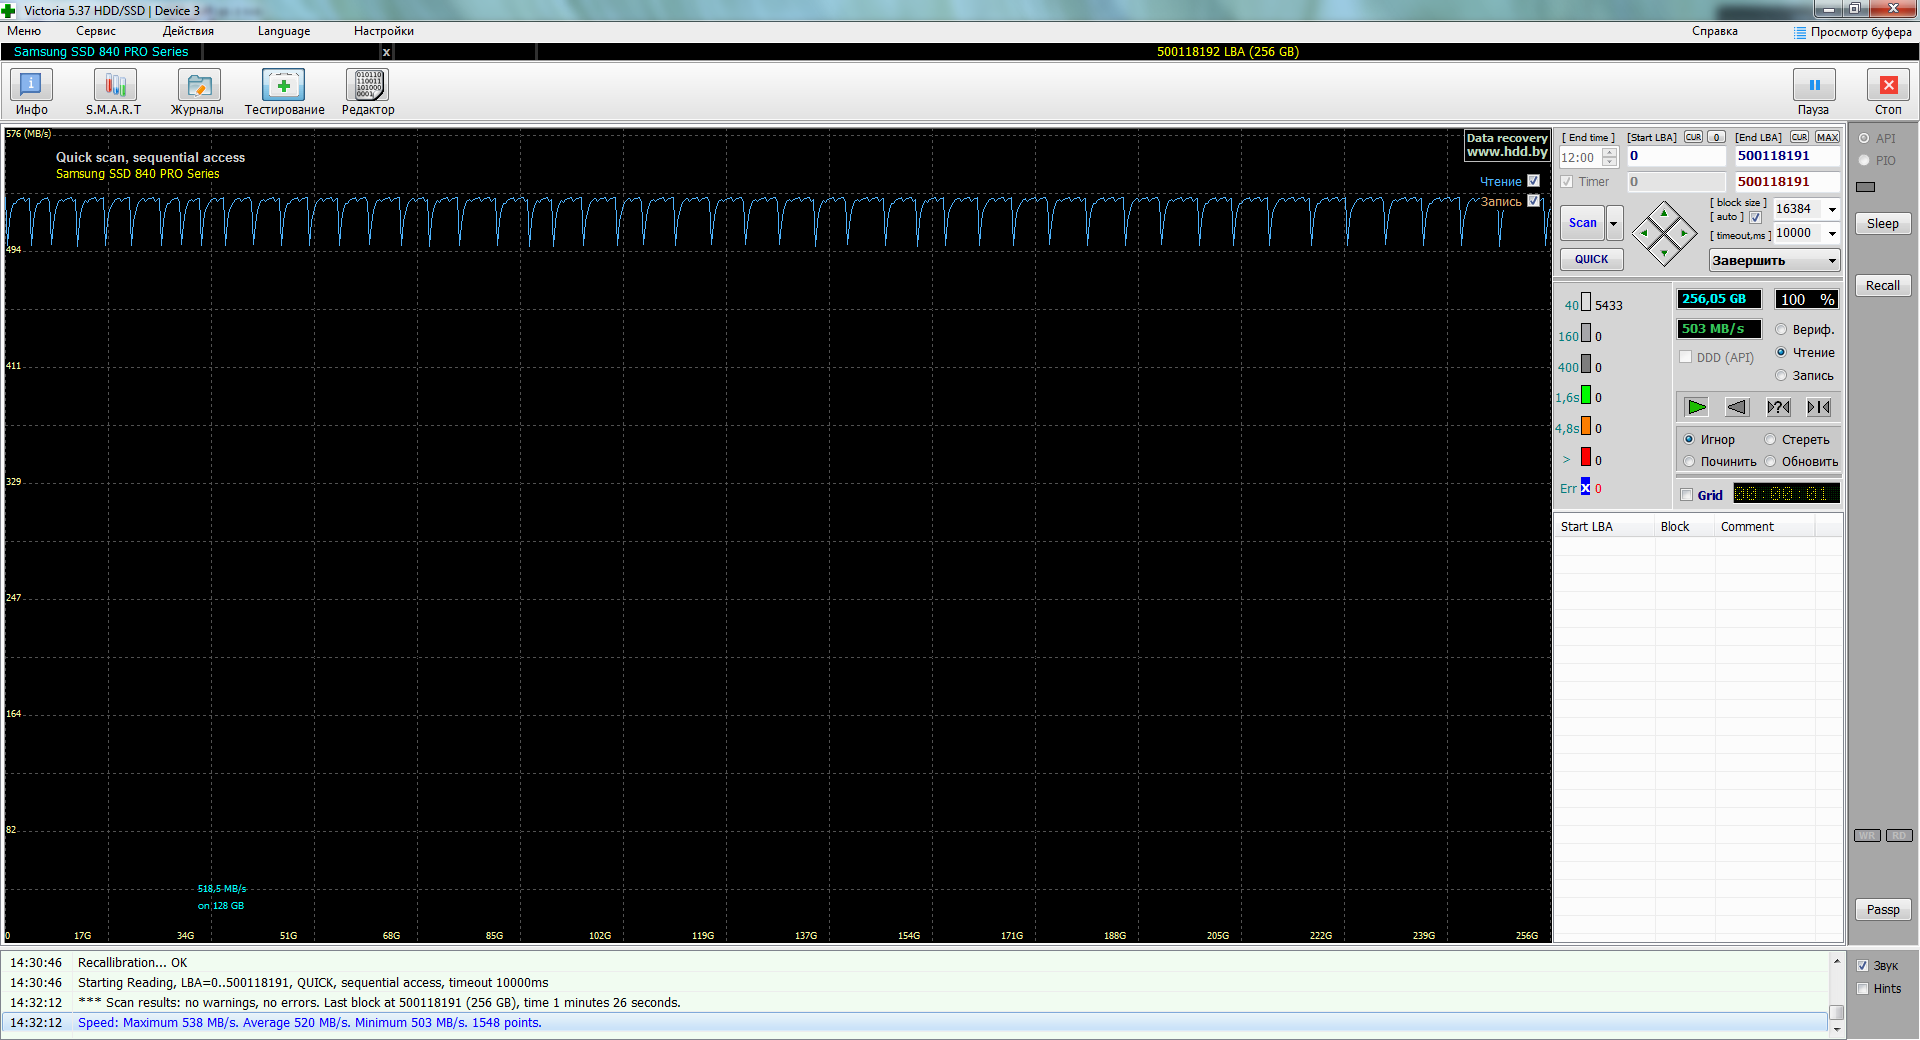Click the Стоп stop icon
1920x1040 pixels.
click(x=1888, y=92)
